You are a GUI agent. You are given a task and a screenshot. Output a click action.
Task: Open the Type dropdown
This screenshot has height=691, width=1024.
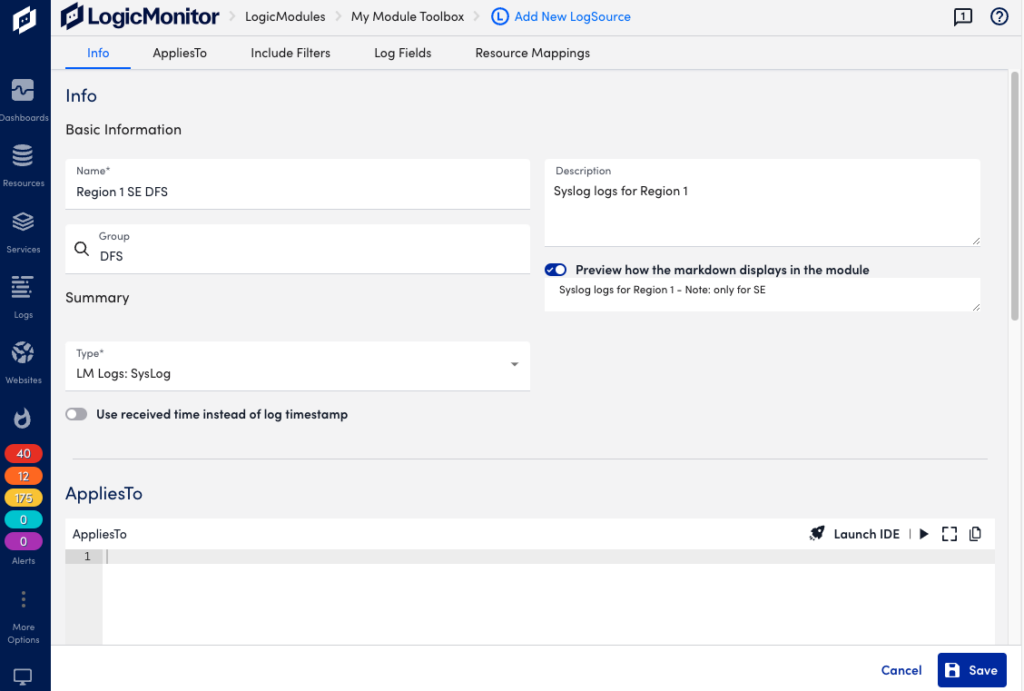(x=297, y=366)
